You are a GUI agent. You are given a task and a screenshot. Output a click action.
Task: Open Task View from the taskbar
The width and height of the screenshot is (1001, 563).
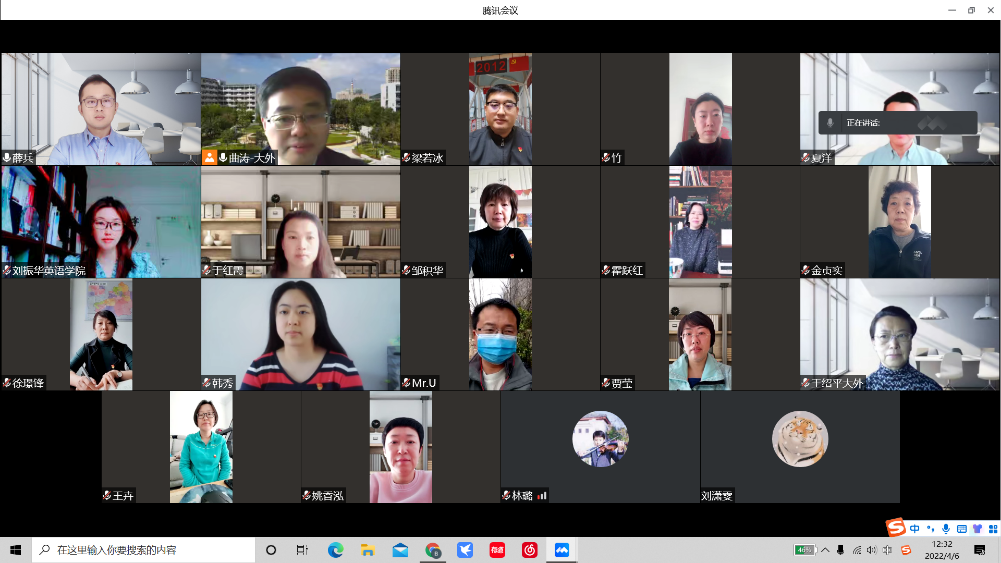pos(302,550)
